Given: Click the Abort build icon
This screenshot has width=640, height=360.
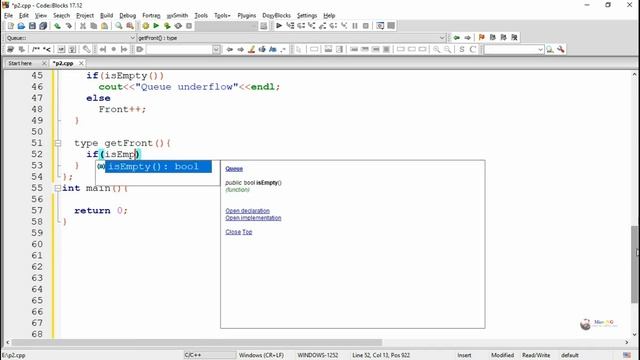Looking at the screenshot, I should pyautogui.click(x=189, y=26).
